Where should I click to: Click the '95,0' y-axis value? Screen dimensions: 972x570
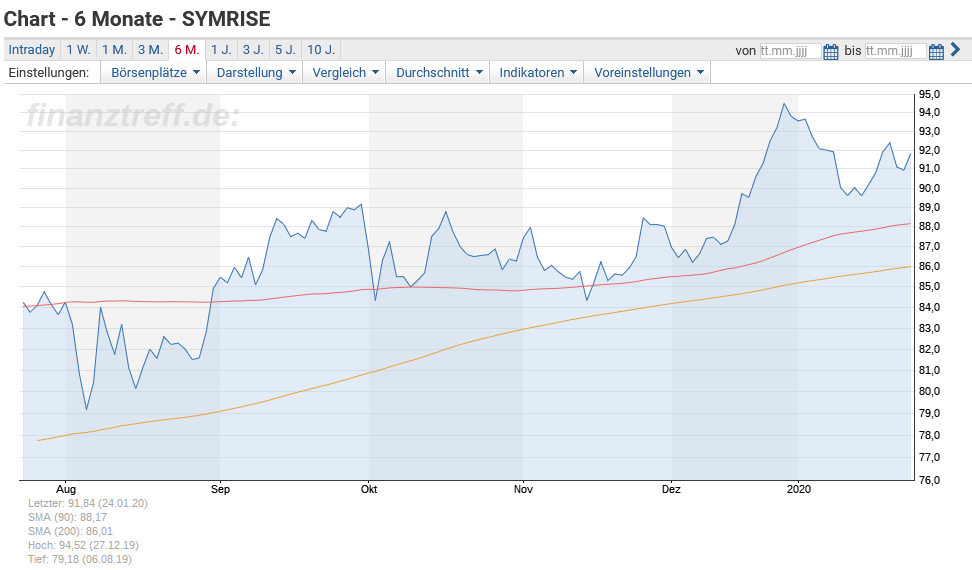pos(929,94)
